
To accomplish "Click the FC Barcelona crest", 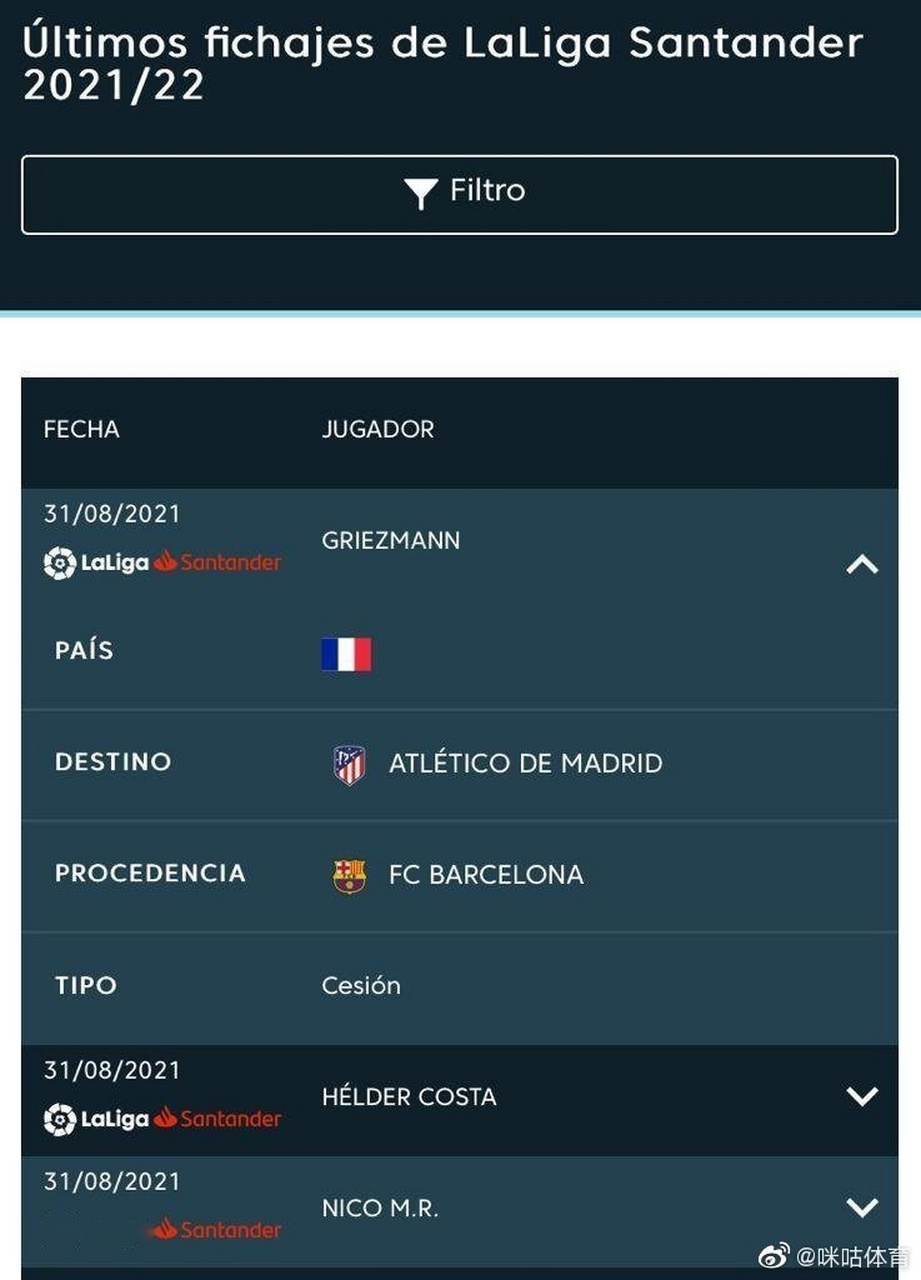I will (349, 876).
